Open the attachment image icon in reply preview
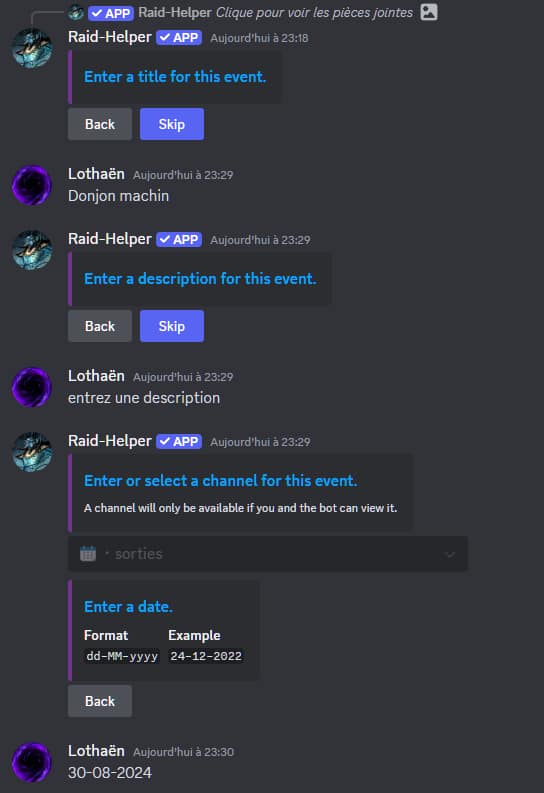544x793 pixels. pyautogui.click(x=429, y=12)
